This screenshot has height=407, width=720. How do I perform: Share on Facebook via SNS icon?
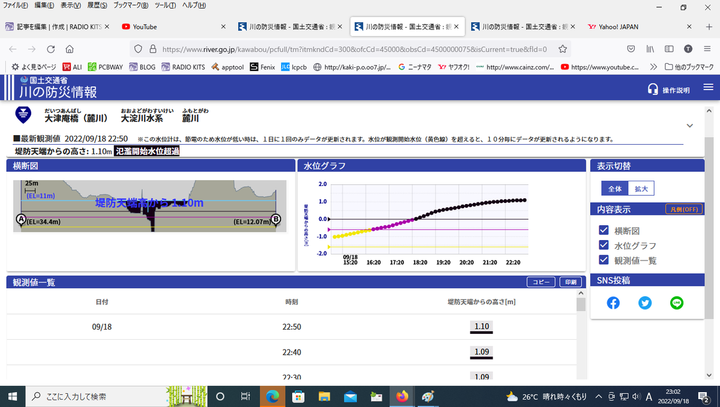point(613,303)
